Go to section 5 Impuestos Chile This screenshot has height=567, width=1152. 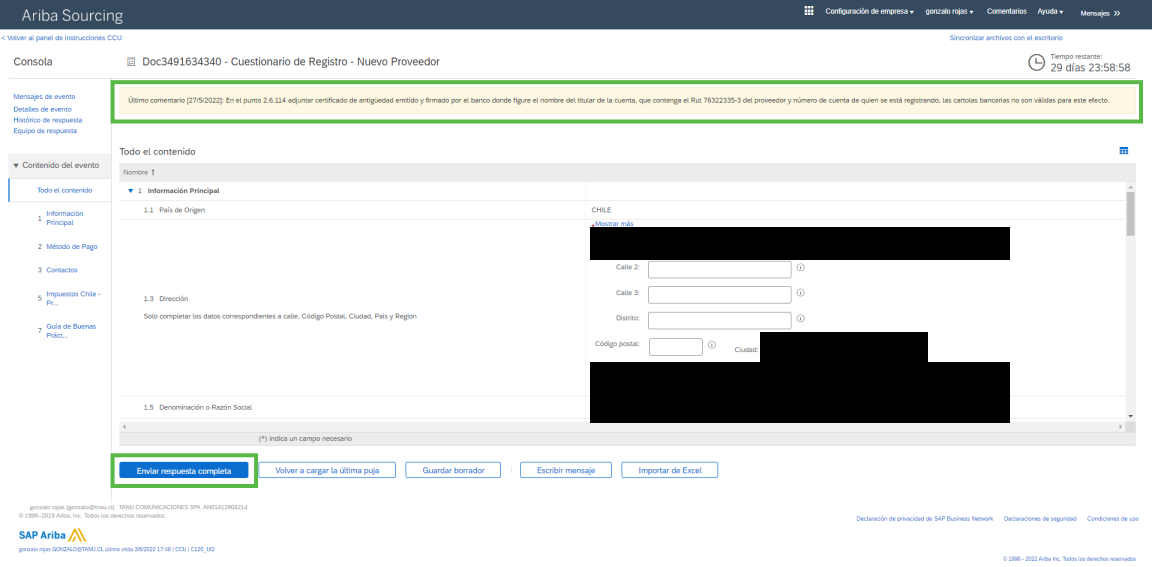[73, 298]
